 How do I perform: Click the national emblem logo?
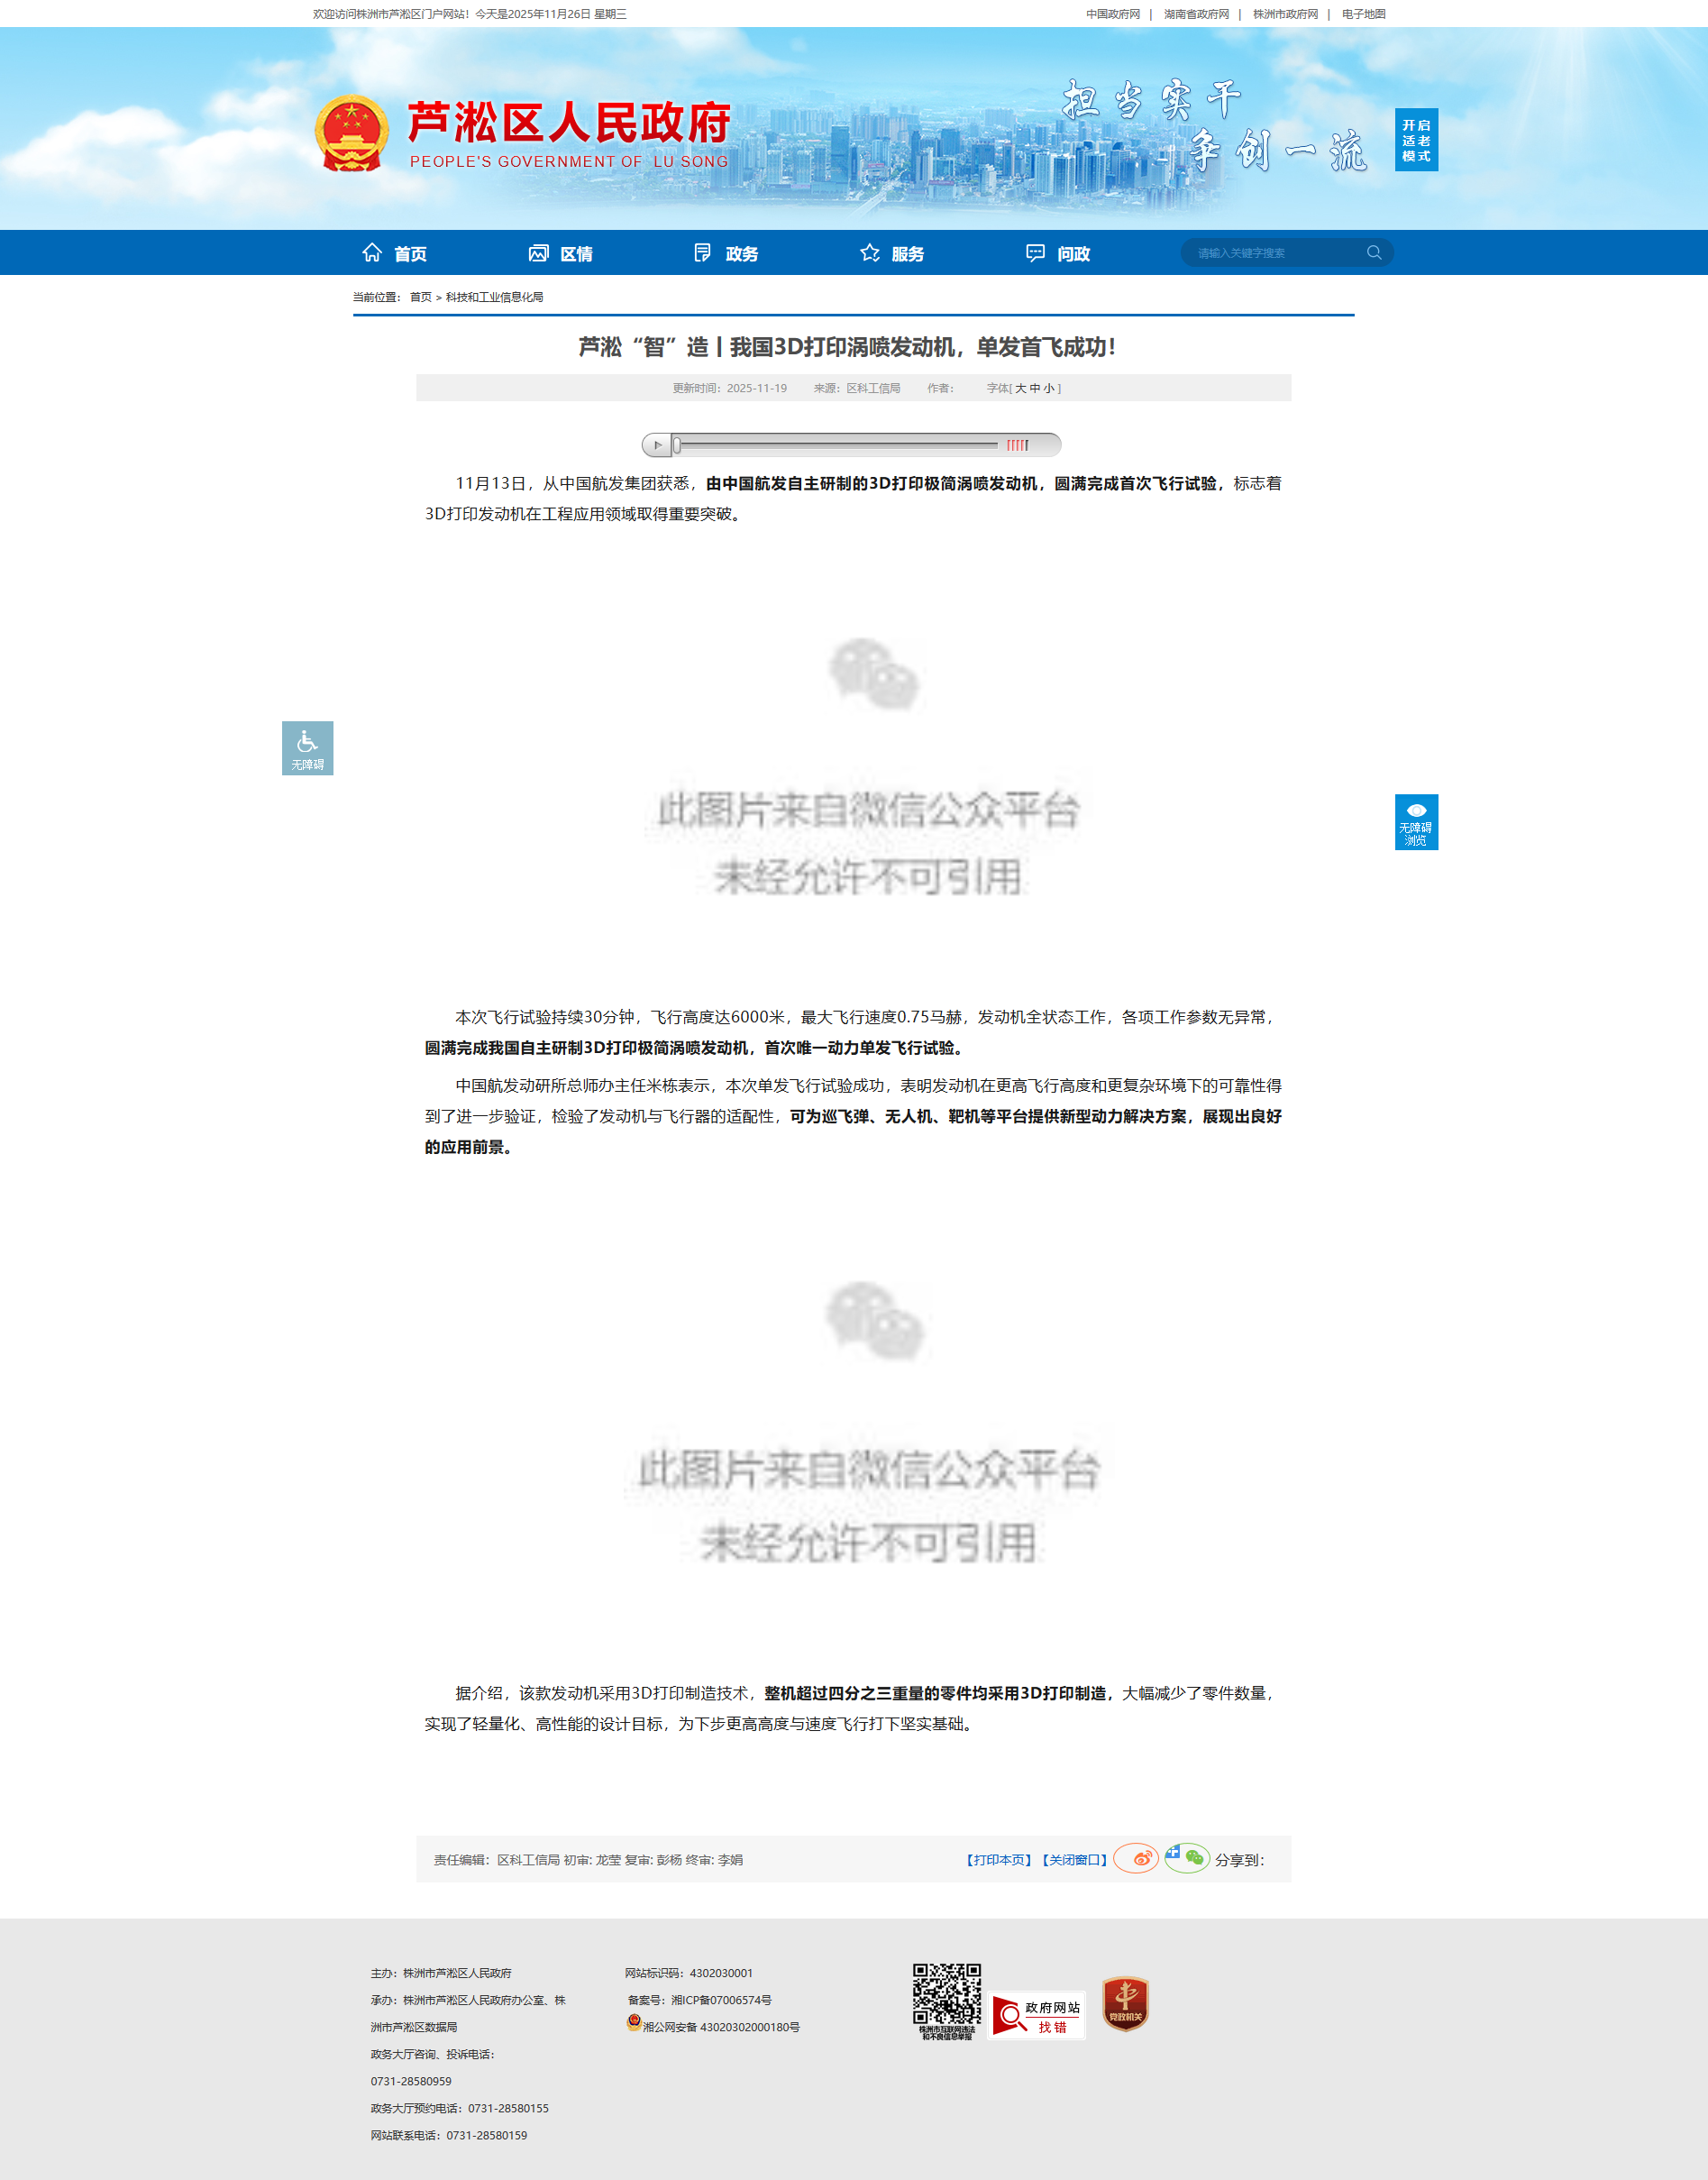351,134
